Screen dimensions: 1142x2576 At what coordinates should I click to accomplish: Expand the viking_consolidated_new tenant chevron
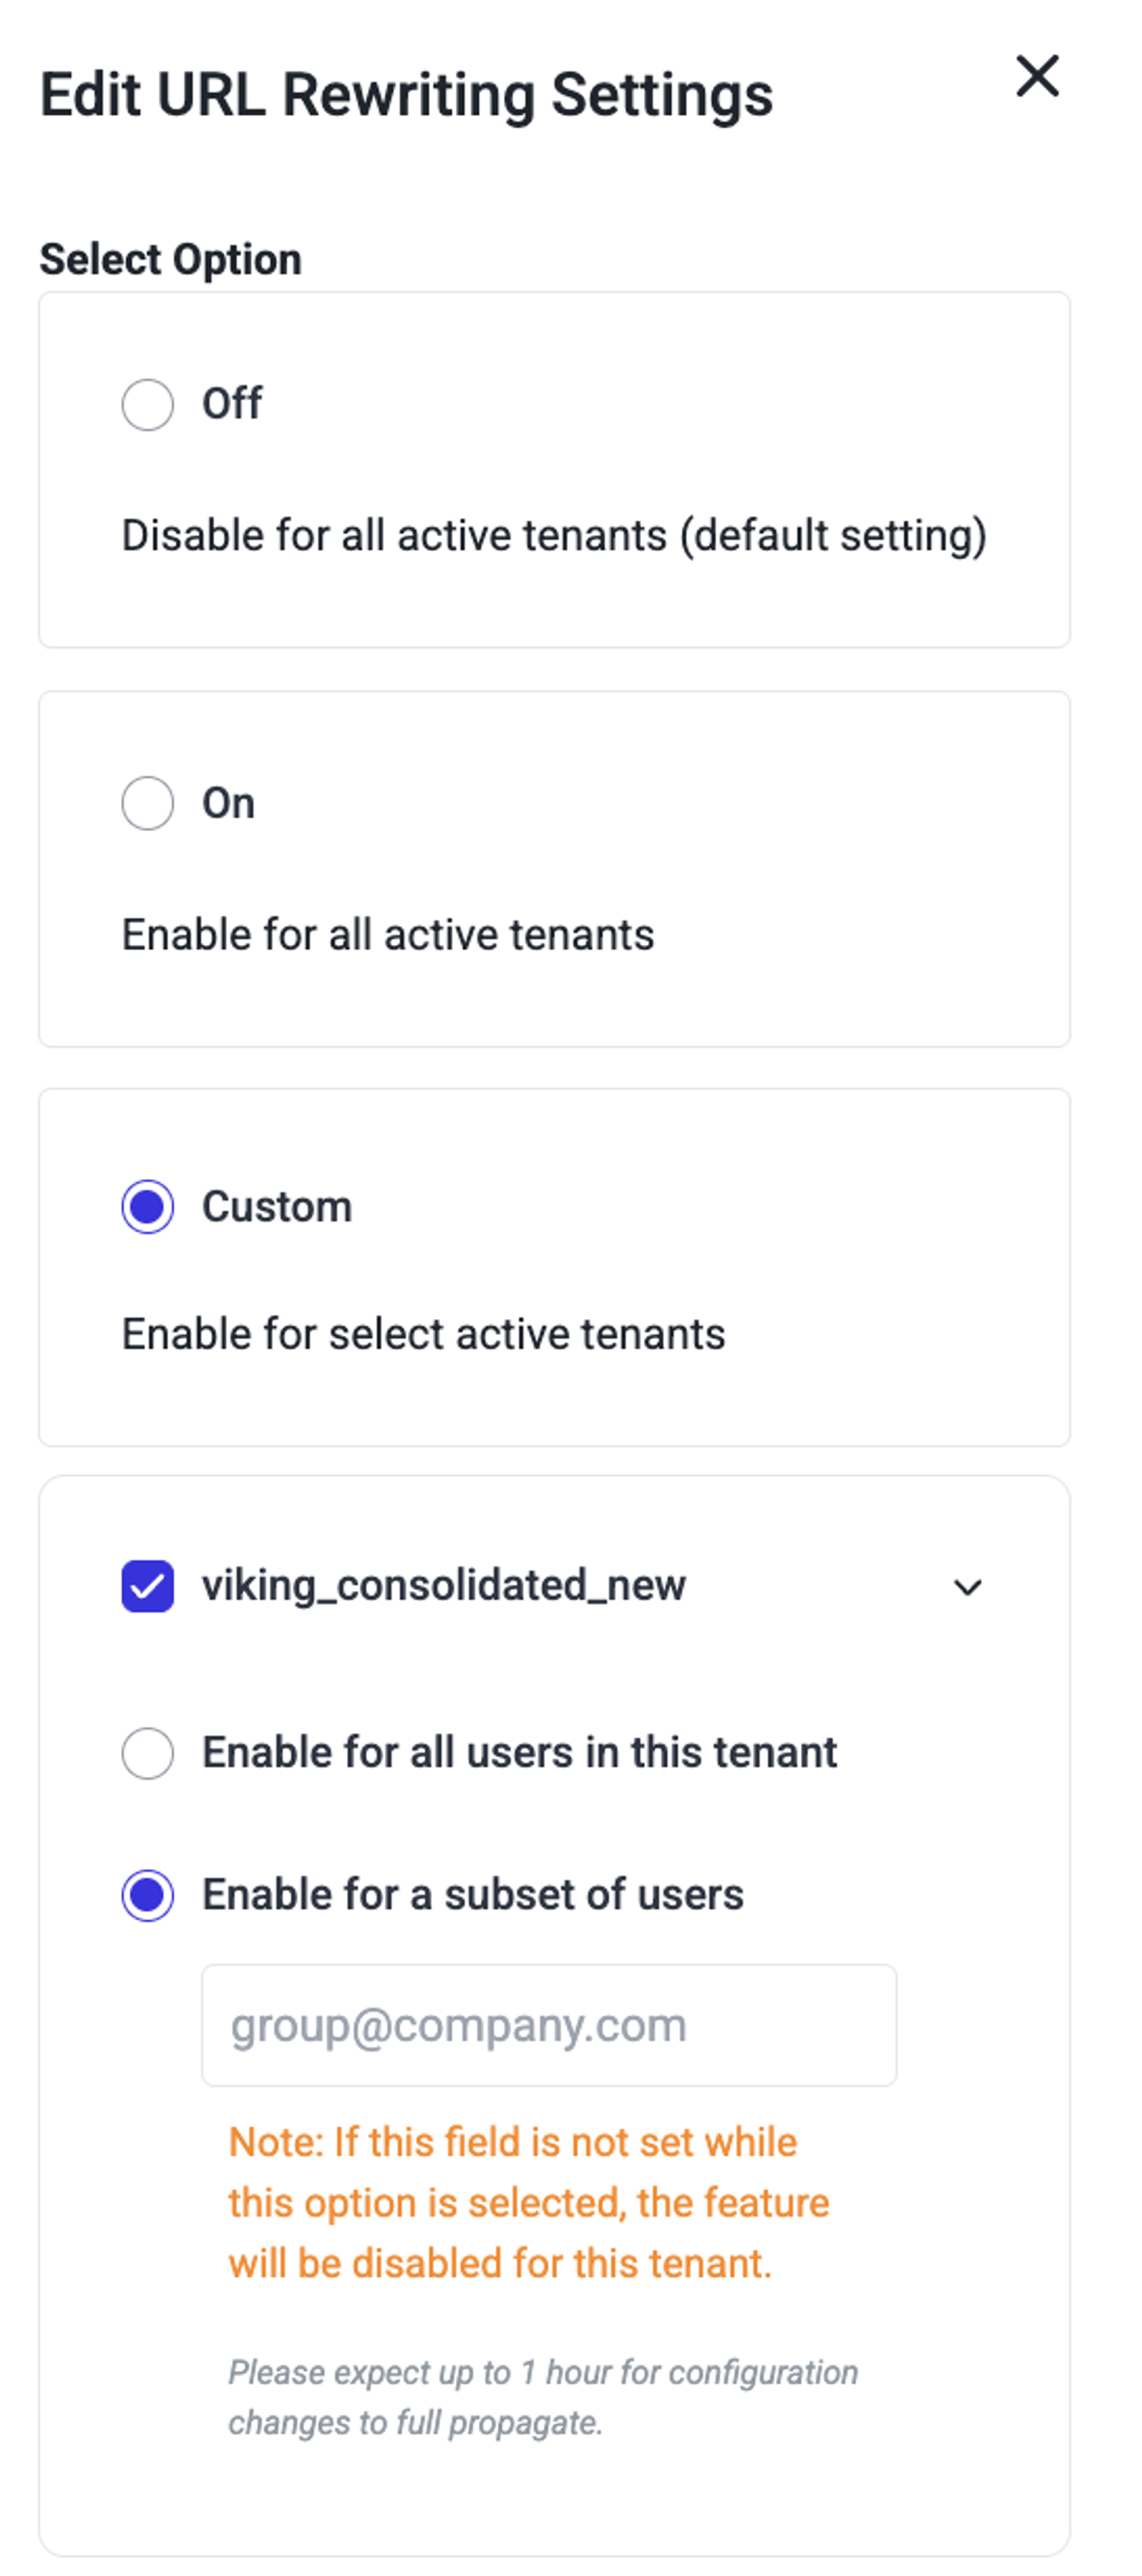(x=967, y=1587)
